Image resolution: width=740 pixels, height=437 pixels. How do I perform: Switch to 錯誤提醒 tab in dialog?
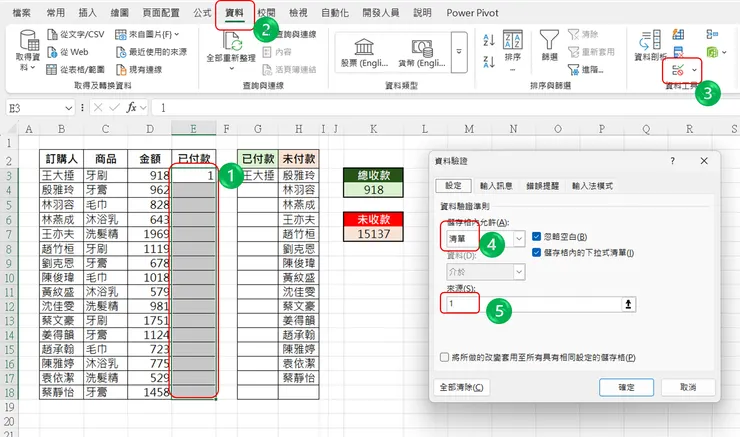click(542, 186)
